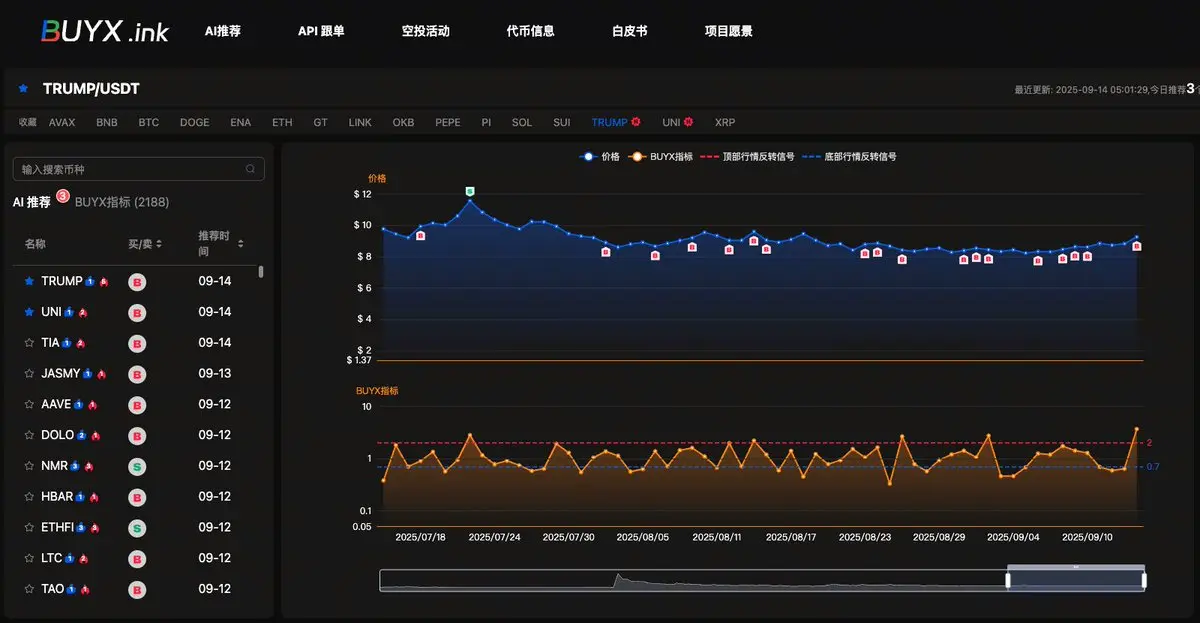Select DOGE in the favorites bar
This screenshot has height=623, width=1200.
pyautogui.click(x=195, y=122)
